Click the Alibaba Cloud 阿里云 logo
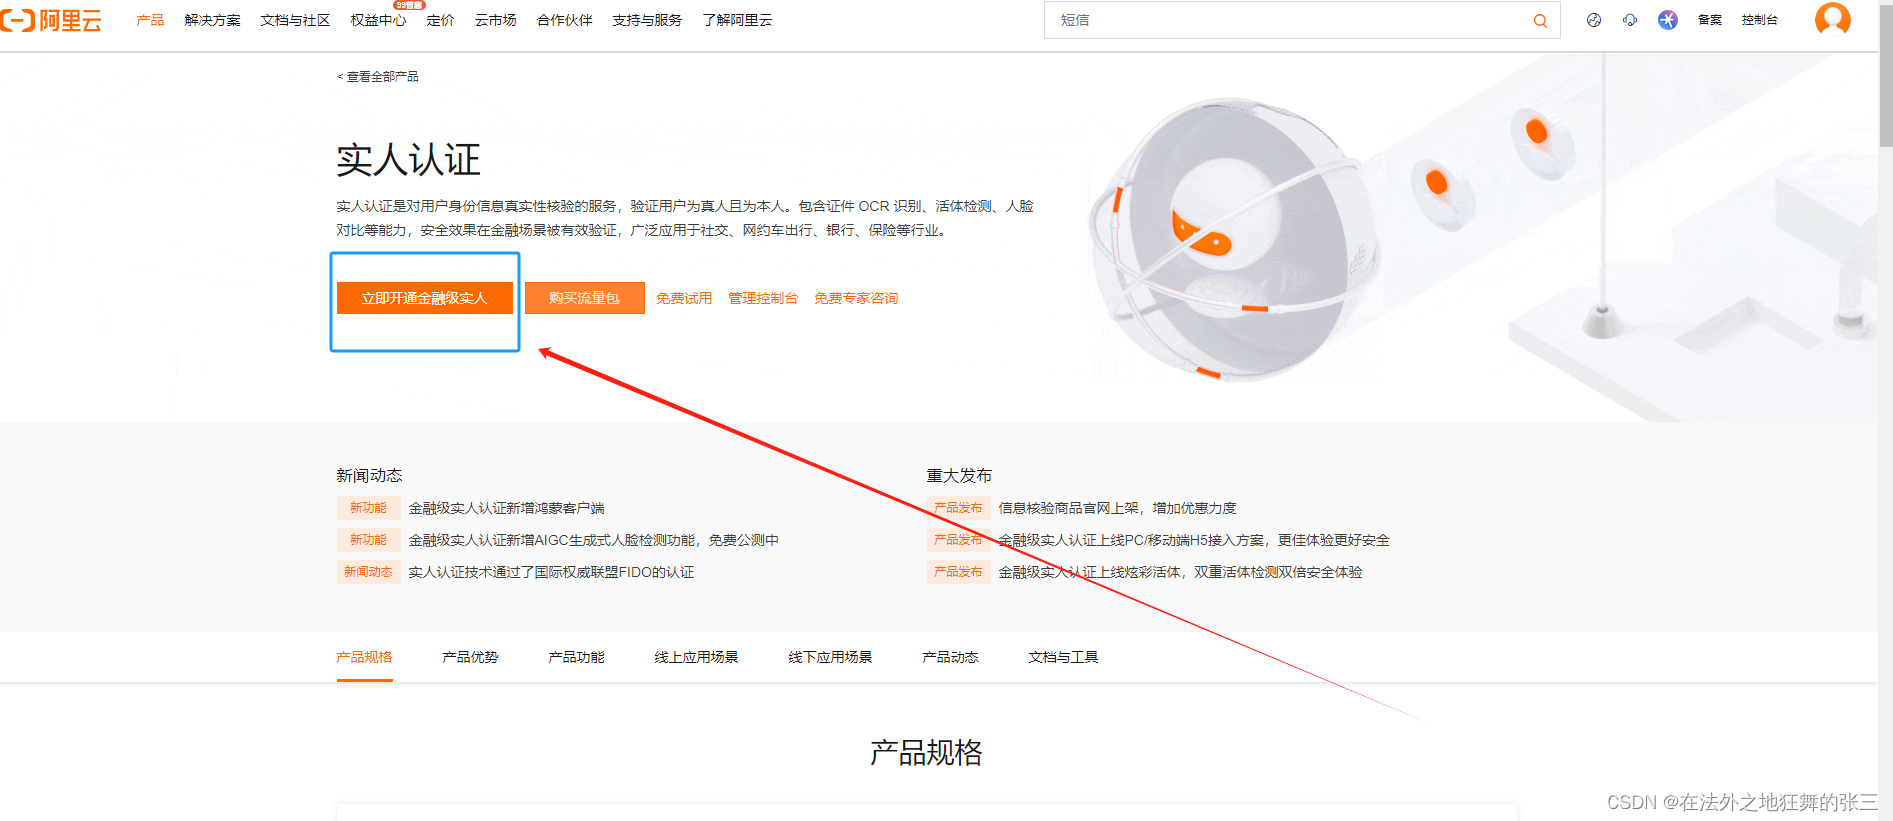This screenshot has height=821, width=1893. coord(51,20)
